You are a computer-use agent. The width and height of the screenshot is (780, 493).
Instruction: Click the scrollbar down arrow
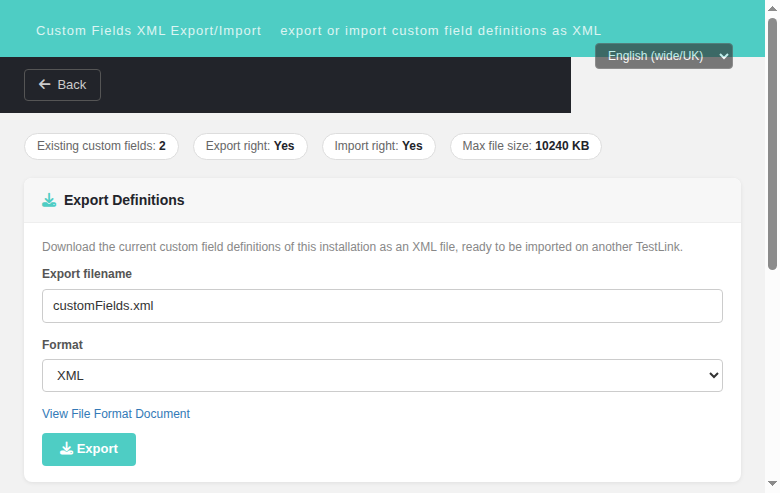(773, 484)
